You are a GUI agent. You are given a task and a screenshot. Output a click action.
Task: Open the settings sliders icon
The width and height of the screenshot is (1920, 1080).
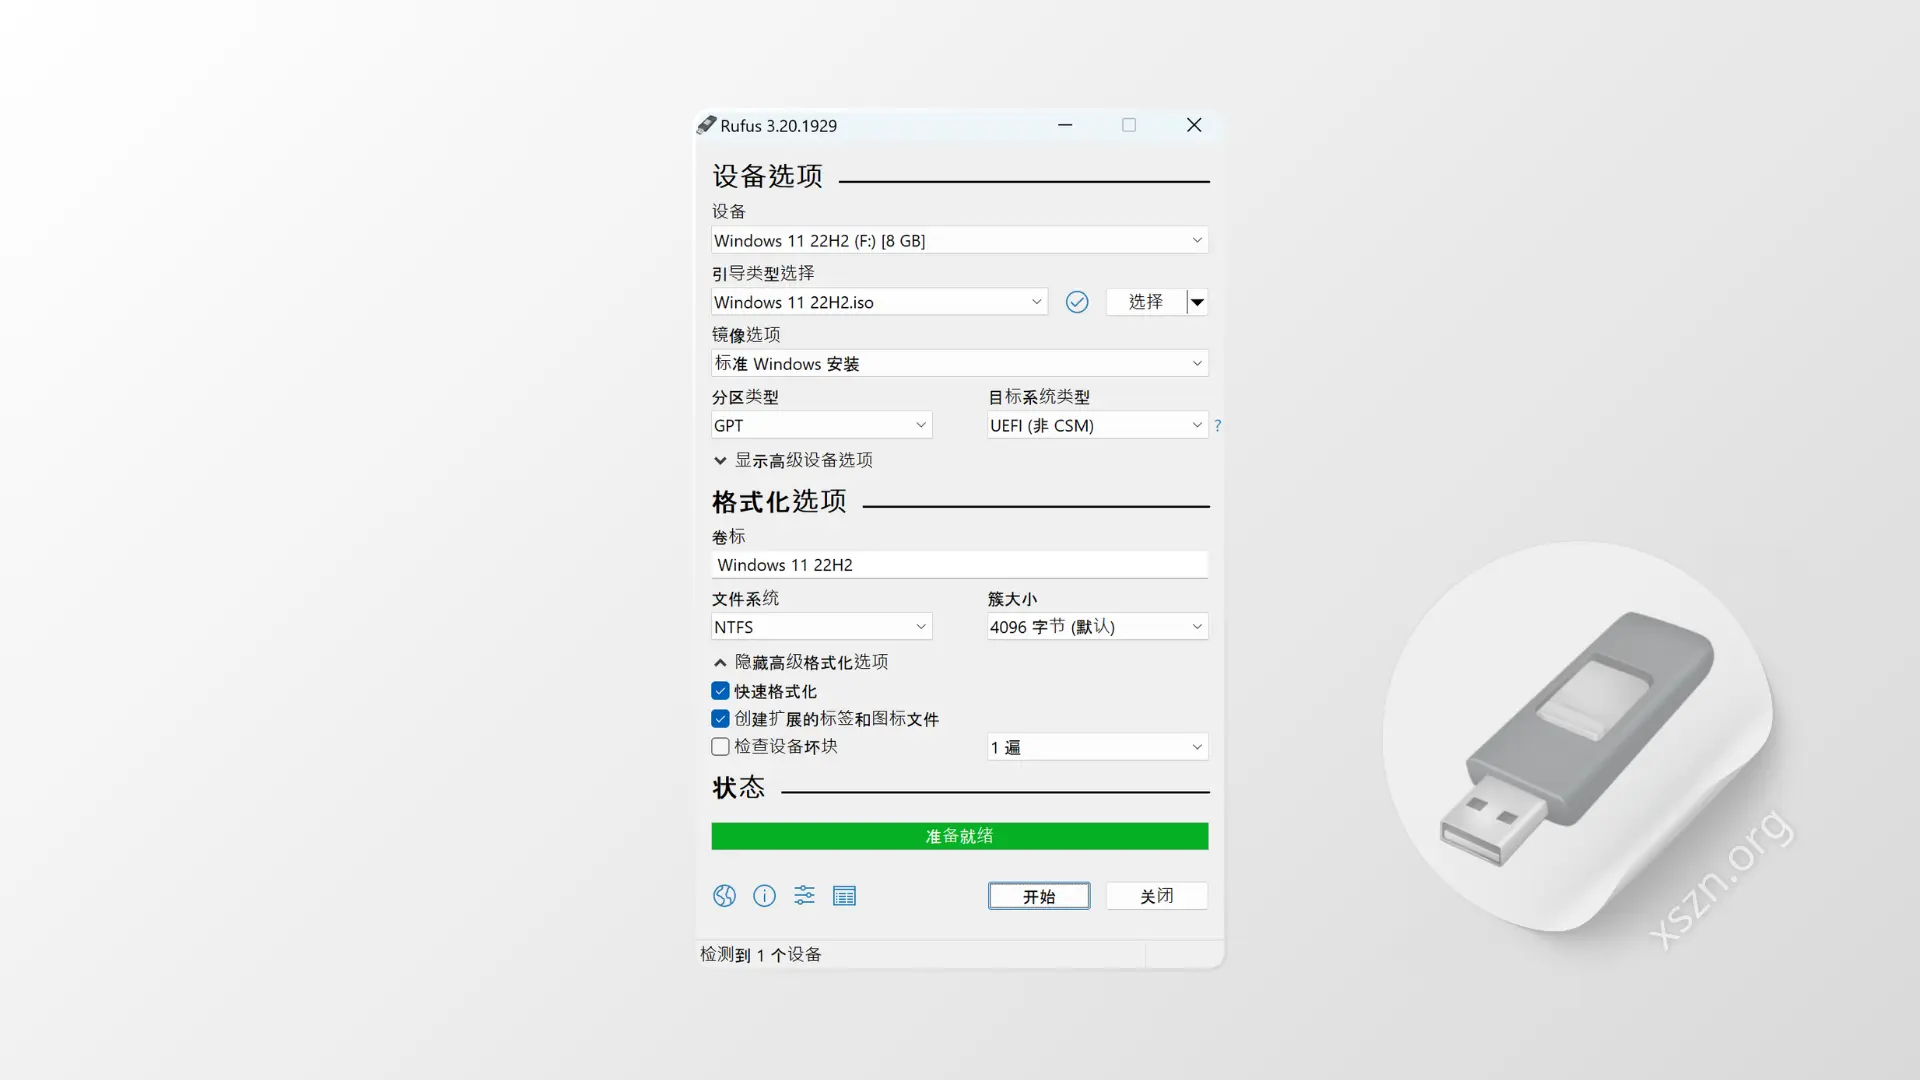click(x=804, y=895)
